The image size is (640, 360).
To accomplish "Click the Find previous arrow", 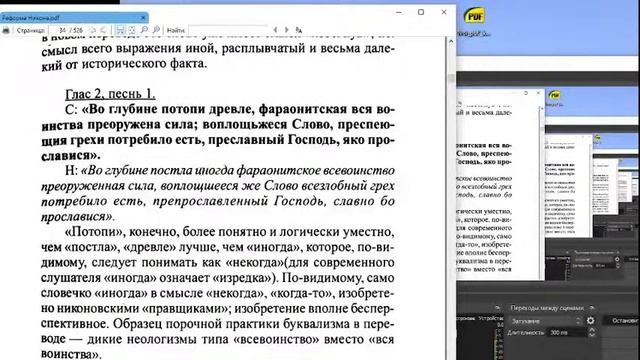I will pos(275,30).
